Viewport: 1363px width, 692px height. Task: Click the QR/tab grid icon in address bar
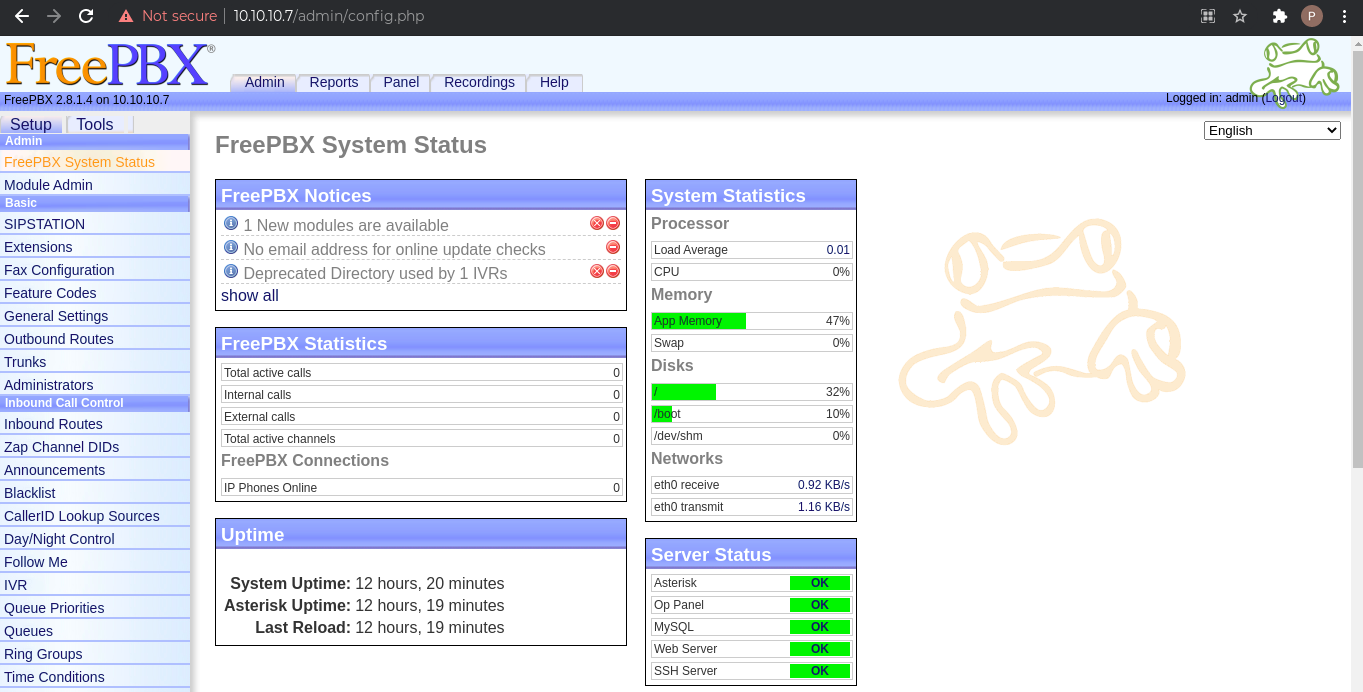click(1208, 16)
